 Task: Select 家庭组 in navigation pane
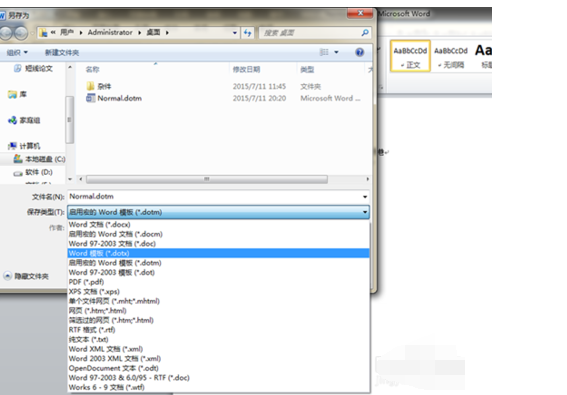pos(24,120)
